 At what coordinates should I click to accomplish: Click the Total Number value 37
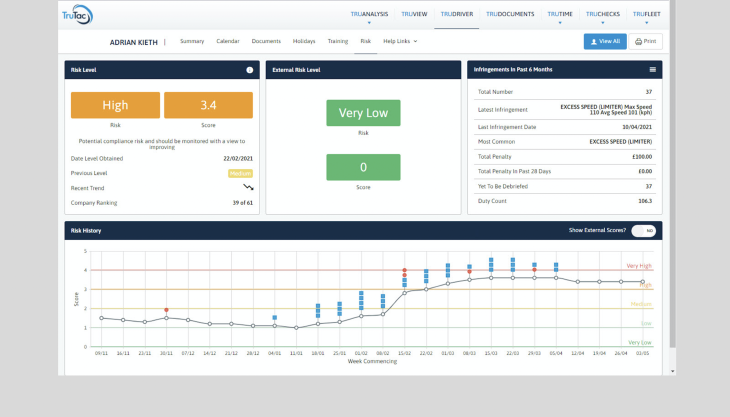point(649,92)
